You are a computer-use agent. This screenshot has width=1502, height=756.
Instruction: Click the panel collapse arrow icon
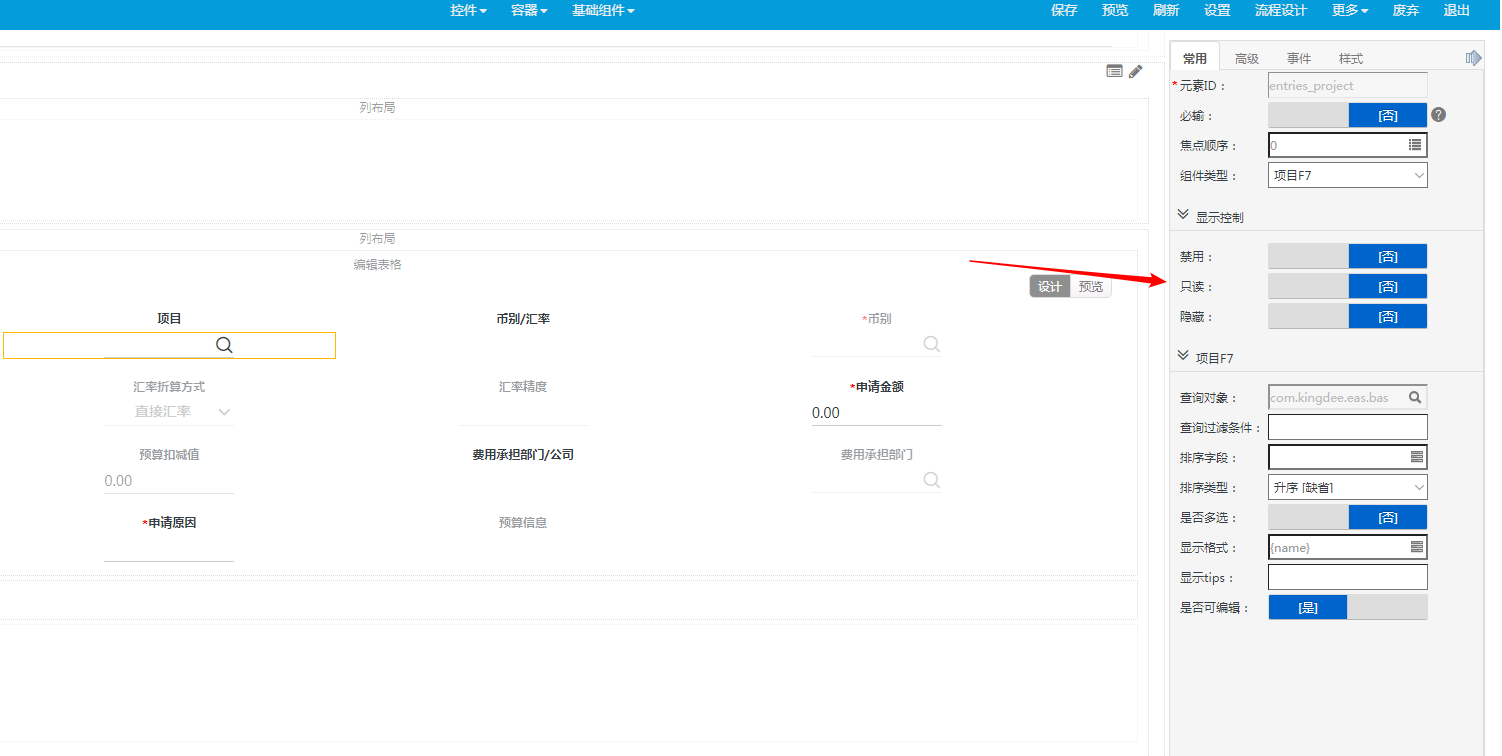tap(1473, 58)
